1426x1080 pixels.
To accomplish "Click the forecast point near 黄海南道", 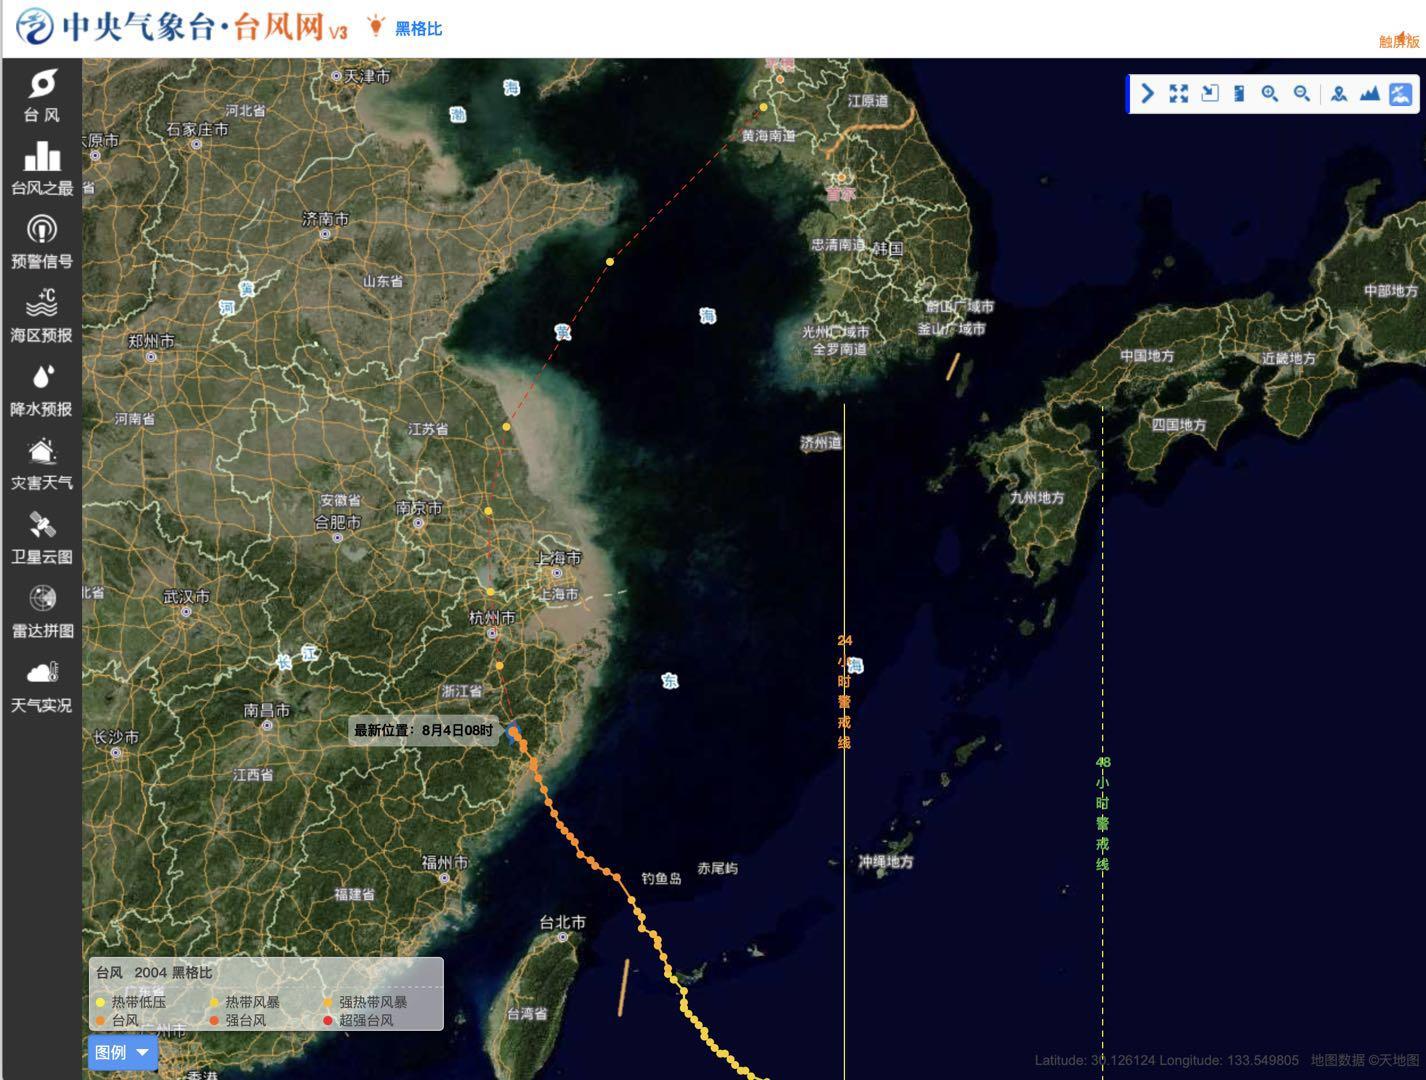I will (763, 107).
